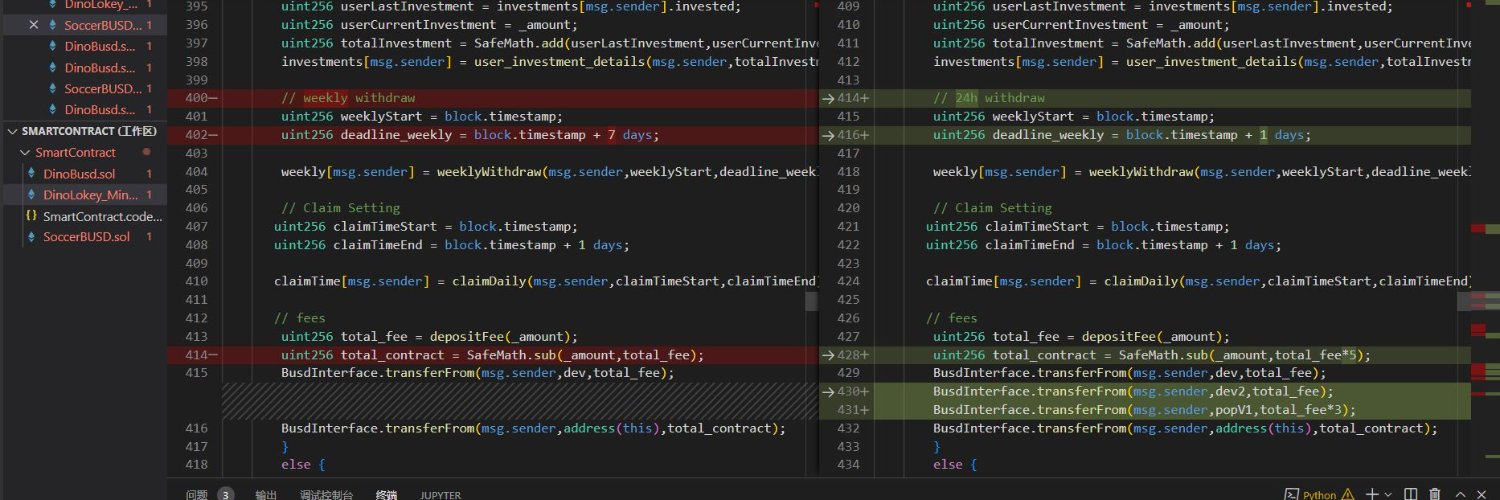Click '// Claim Setting' comment on left line 406
Image resolution: width=1500 pixels, height=500 pixels.
pyautogui.click(x=340, y=208)
